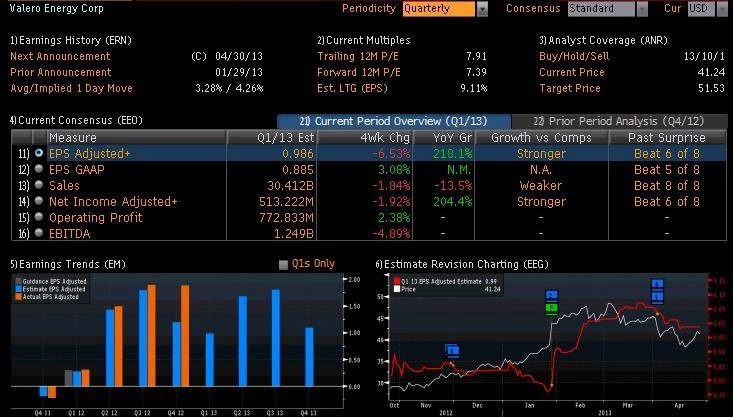Open Current Consensus (EEO) section link
Viewport: 733px width, 417px height.
(x=76, y=120)
